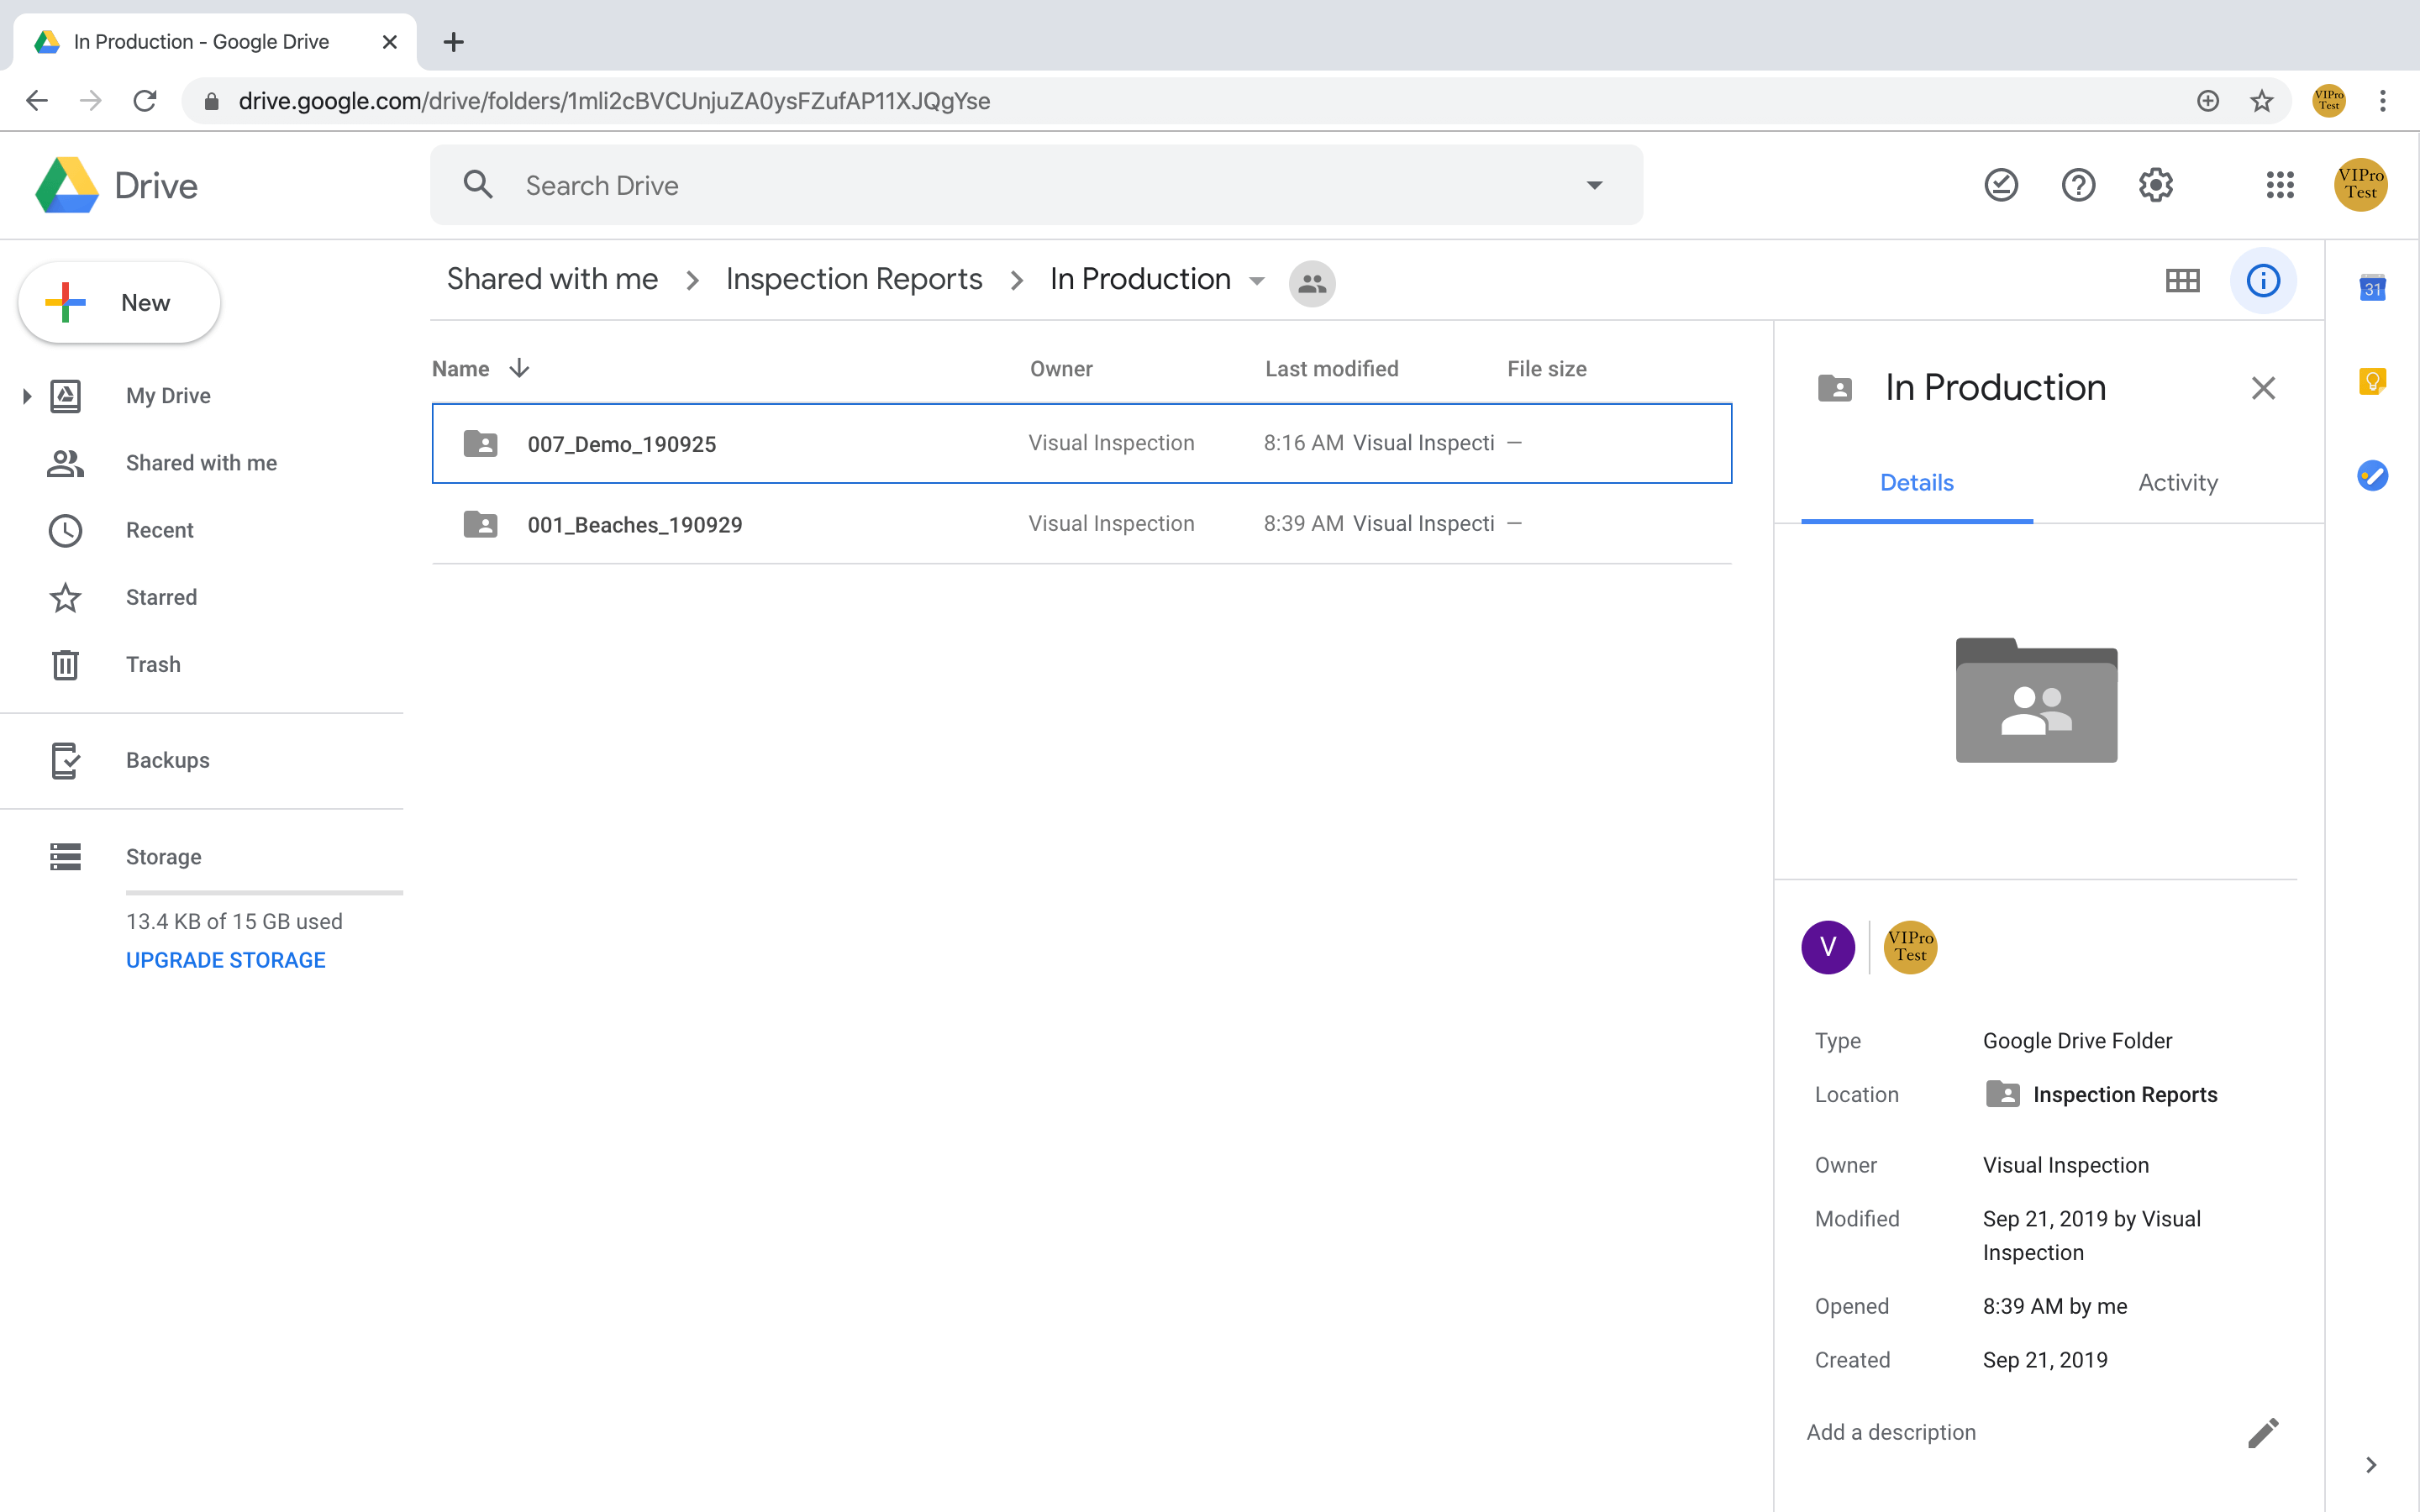Reload the page
The height and width of the screenshot is (1512, 2420).
pos(145,101)
